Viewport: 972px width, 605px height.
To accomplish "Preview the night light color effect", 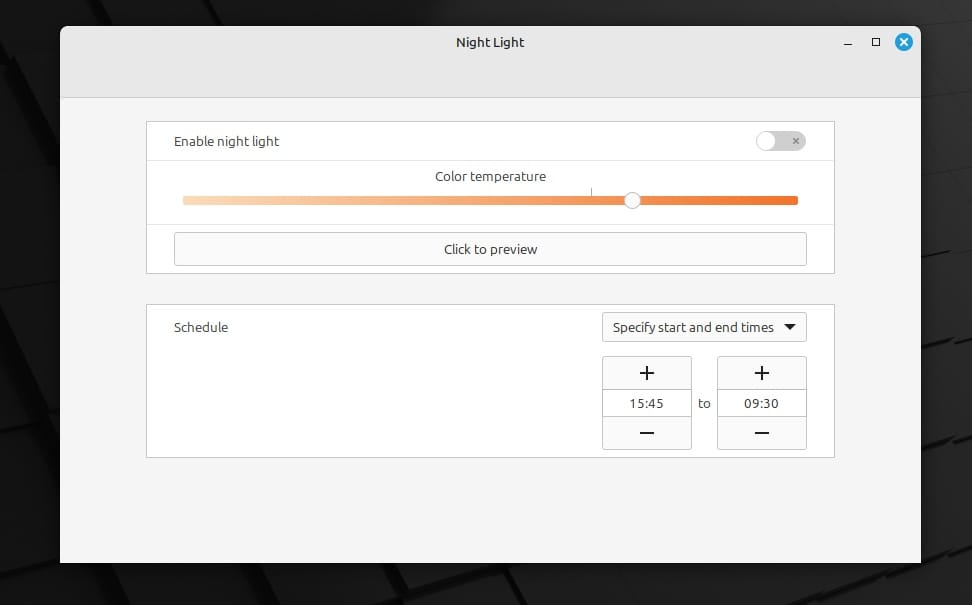I will point(490,248).
